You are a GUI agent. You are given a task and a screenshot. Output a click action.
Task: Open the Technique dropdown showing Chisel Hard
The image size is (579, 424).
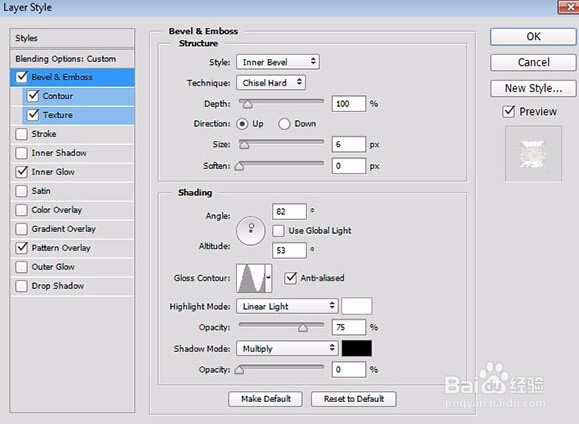[x=271, y=83]
